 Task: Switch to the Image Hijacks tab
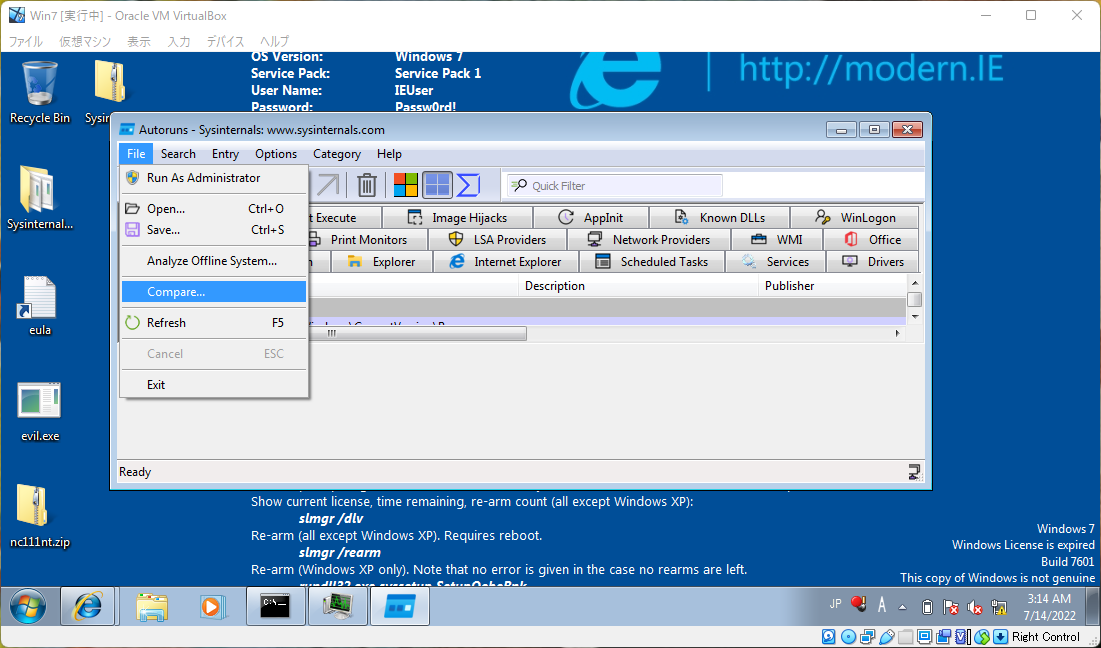pos(458,218)
